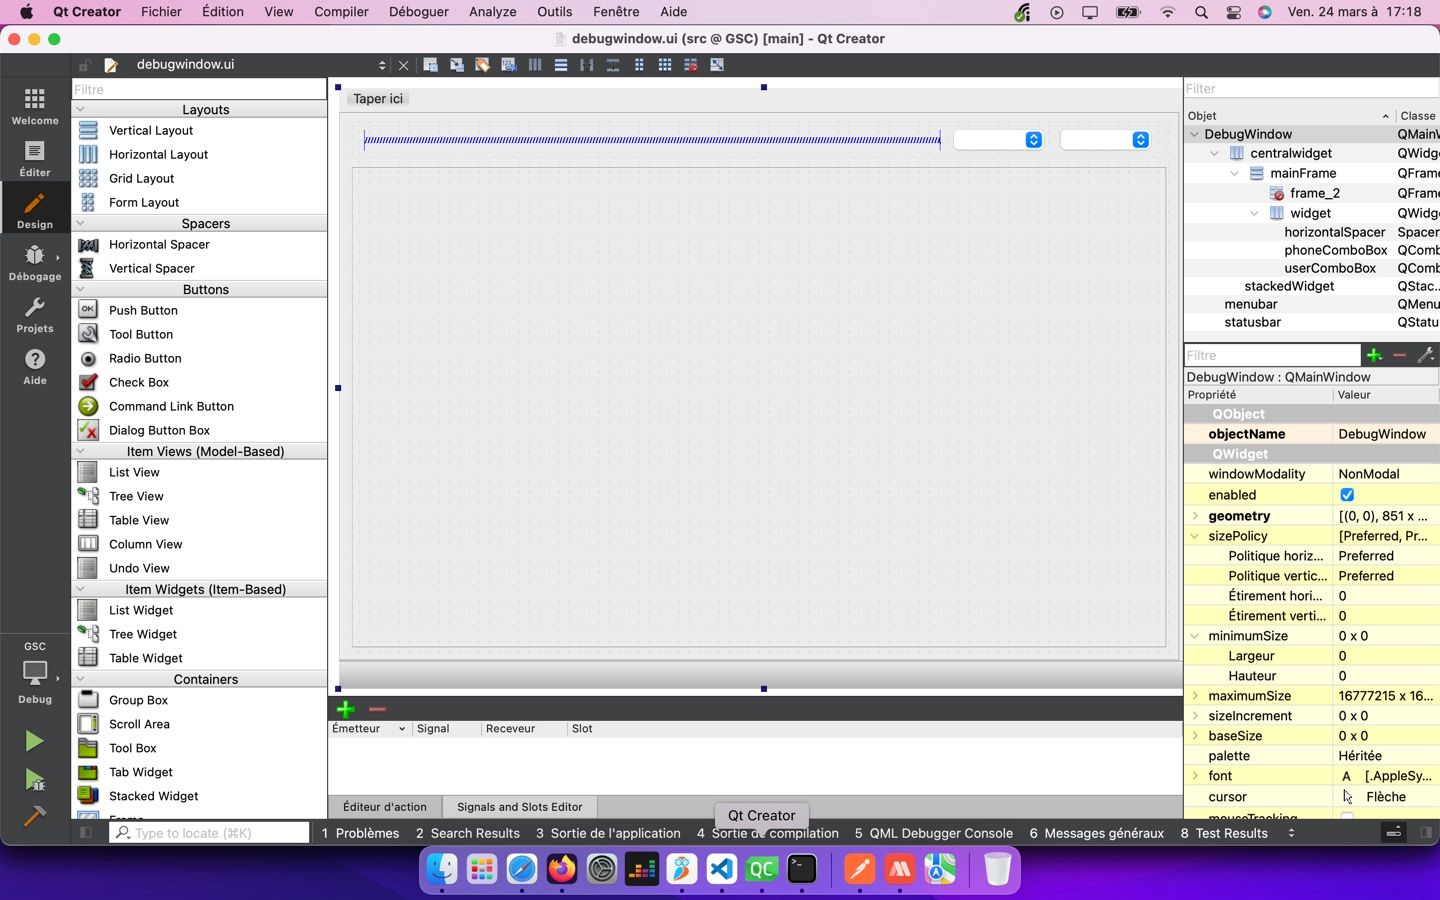The height and width of the screenshot is (900, 1440).
Task: Build project with hammer icon
Action: point(34,816)
